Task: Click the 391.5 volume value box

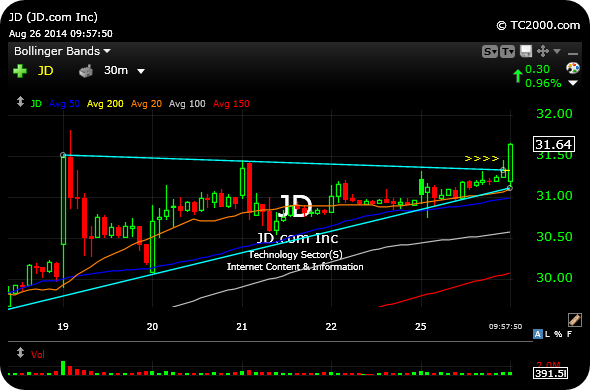Action: pos(550,373)
